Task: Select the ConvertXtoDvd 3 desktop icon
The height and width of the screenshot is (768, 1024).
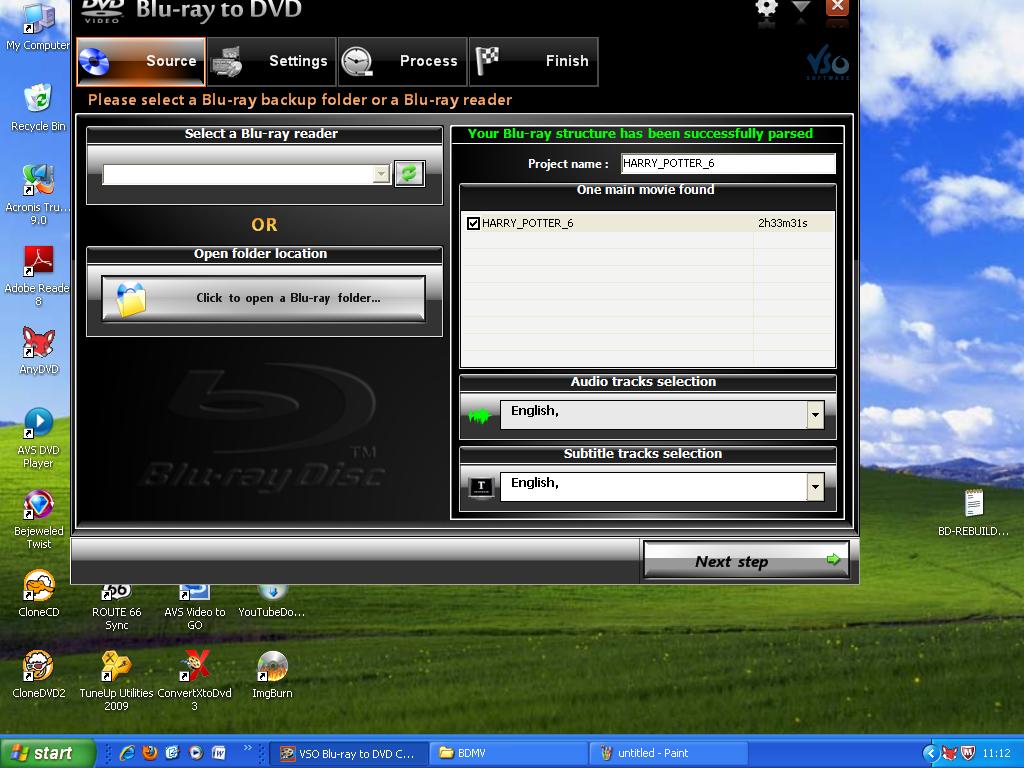Action: coord(195,680)
